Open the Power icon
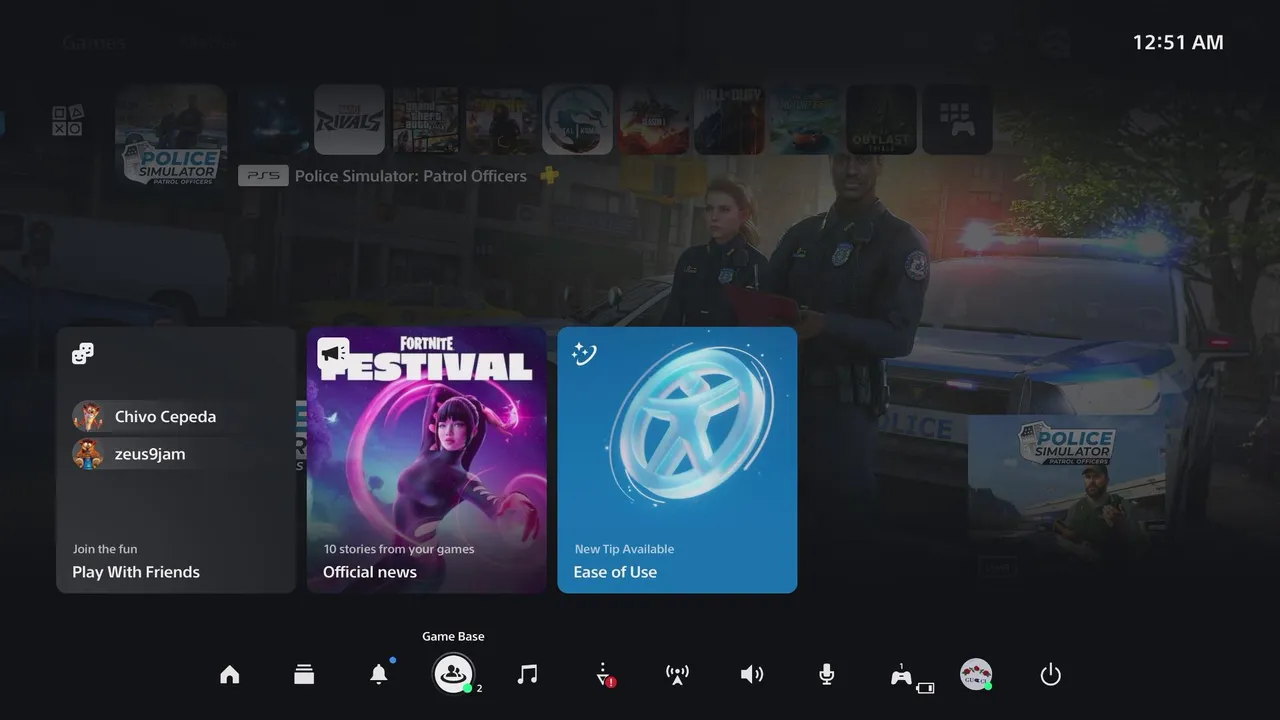The height and width of the screenshot is (720, 1280). [x=1050, y=675]
